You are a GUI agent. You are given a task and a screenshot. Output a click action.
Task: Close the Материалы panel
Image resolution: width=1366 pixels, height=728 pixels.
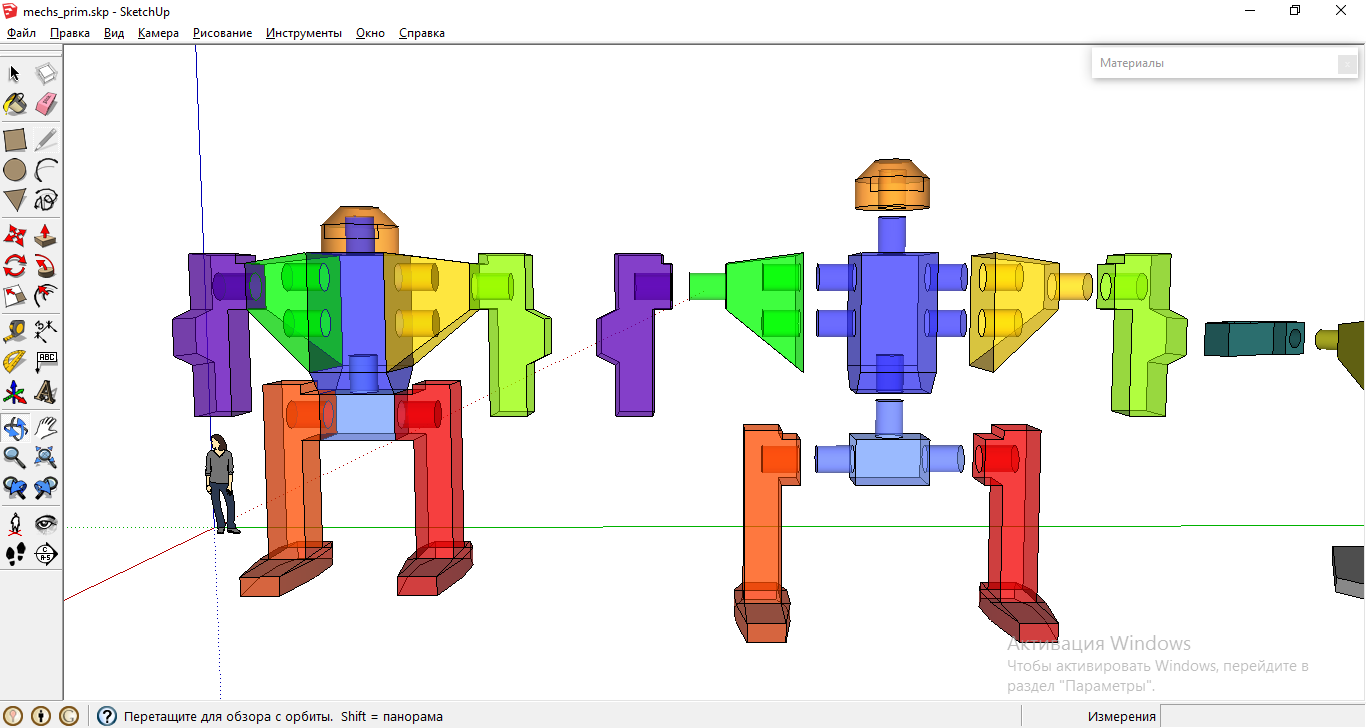tap(1347, 64)
